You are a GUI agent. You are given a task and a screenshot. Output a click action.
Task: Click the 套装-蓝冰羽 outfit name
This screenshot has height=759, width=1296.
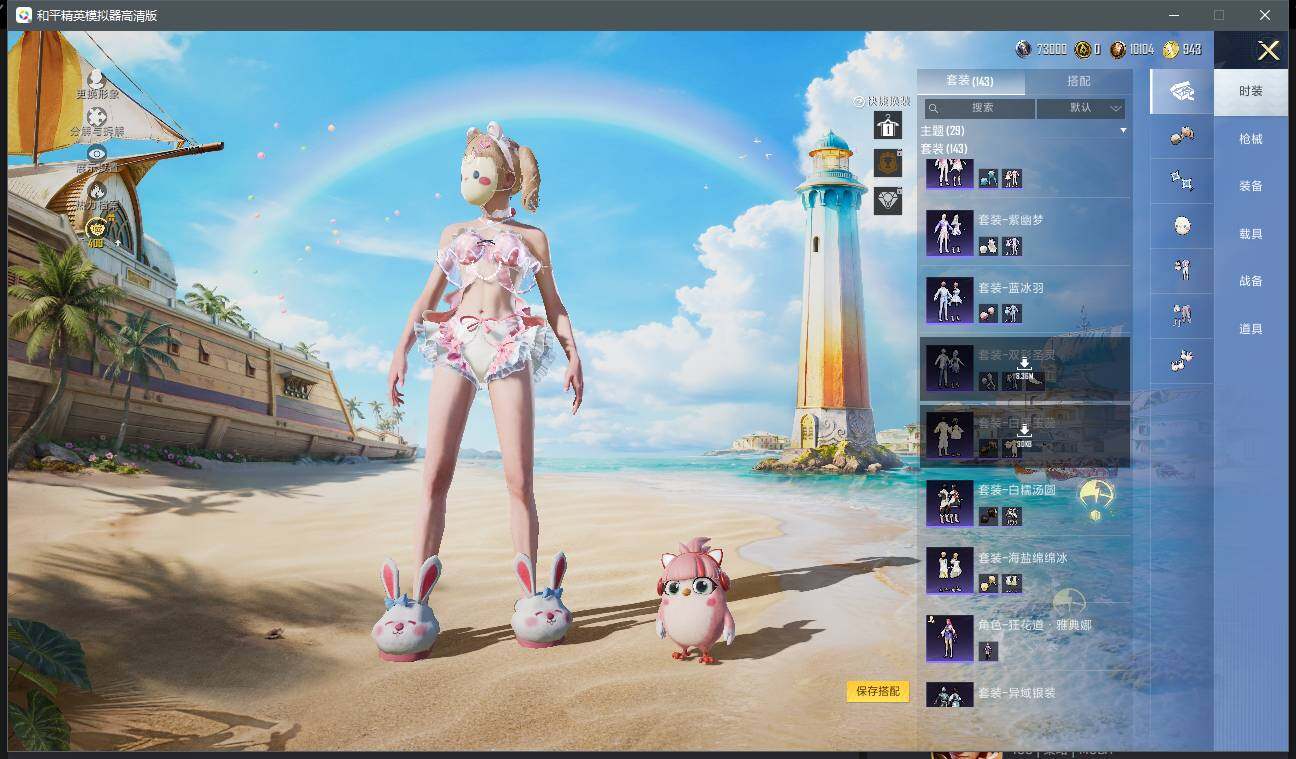(1011, 288)
